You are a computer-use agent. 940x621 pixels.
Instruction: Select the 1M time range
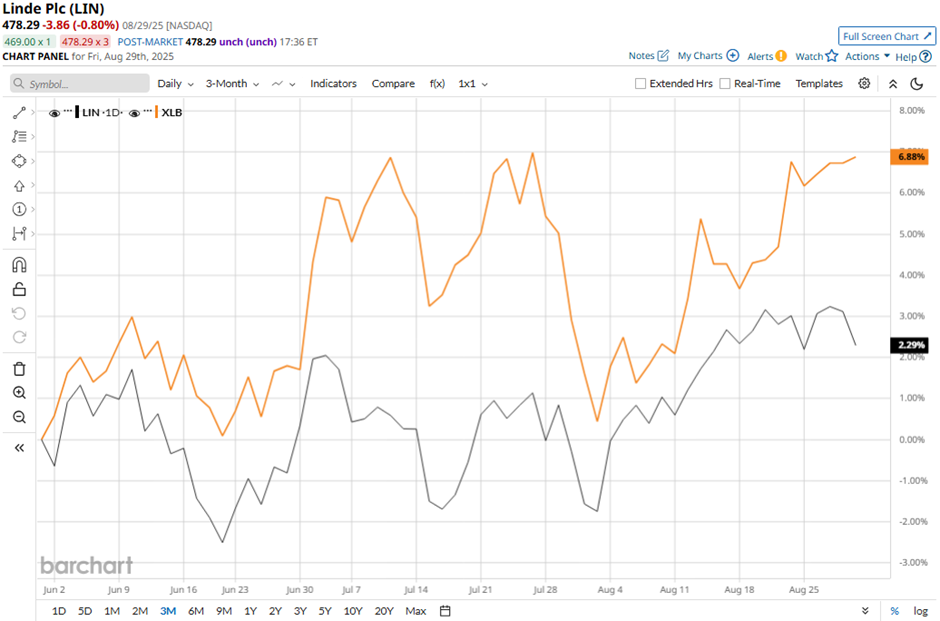click(x=112, y=611)
